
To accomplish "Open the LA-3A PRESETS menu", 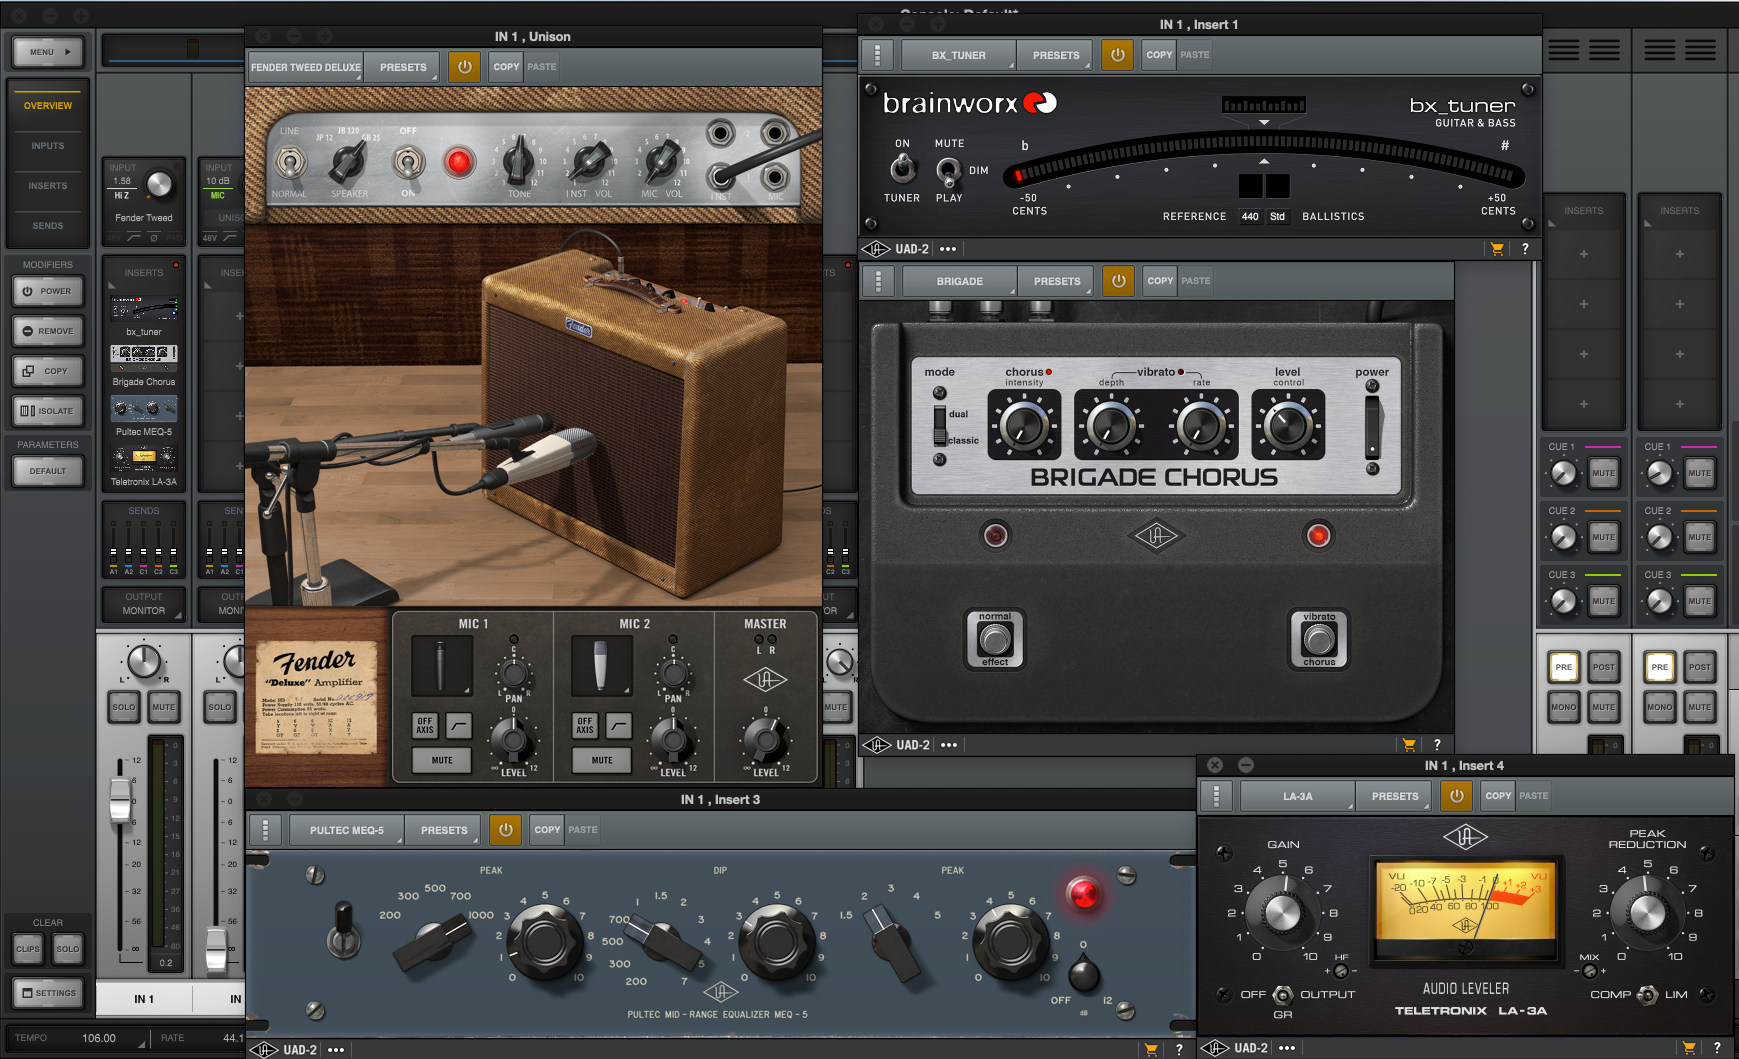I will (1394, 796).
